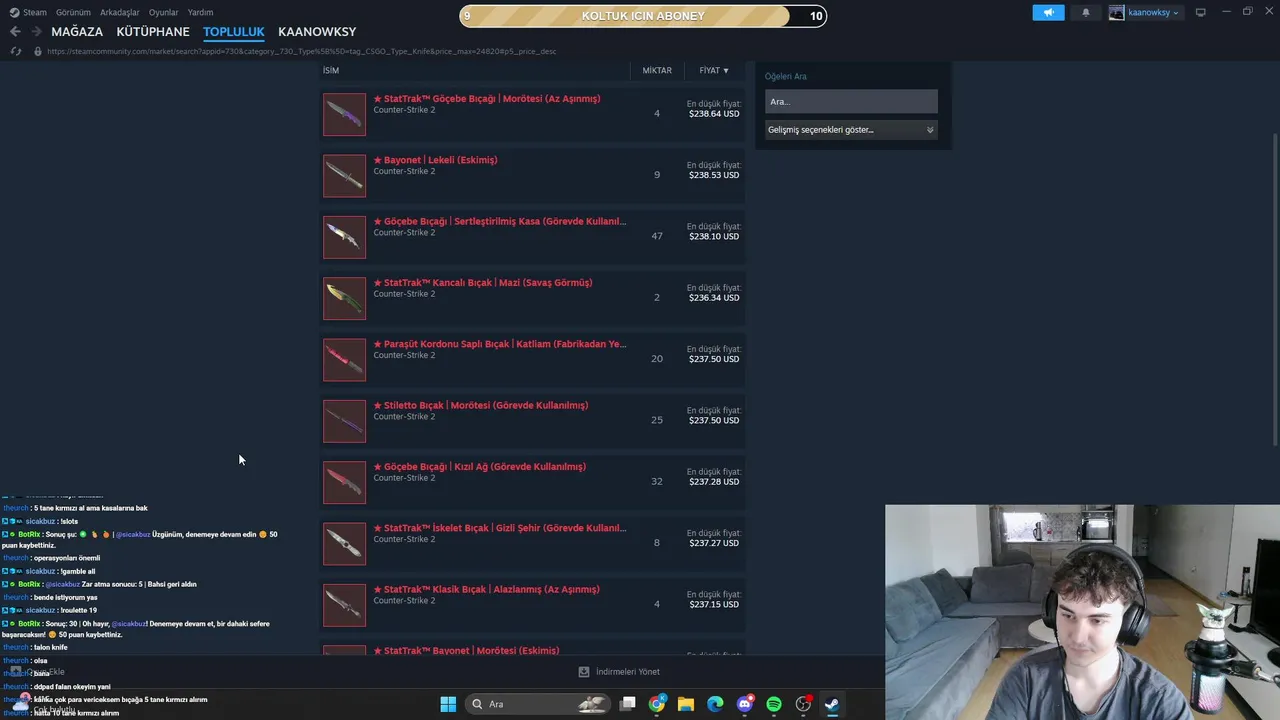Open Task View on the taskbar
This screenshot has width=1280, height=720.
(x=628, y=704)
